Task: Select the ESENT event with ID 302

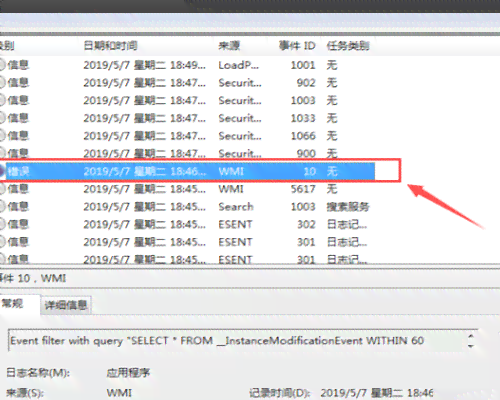Action: (187, 224)
